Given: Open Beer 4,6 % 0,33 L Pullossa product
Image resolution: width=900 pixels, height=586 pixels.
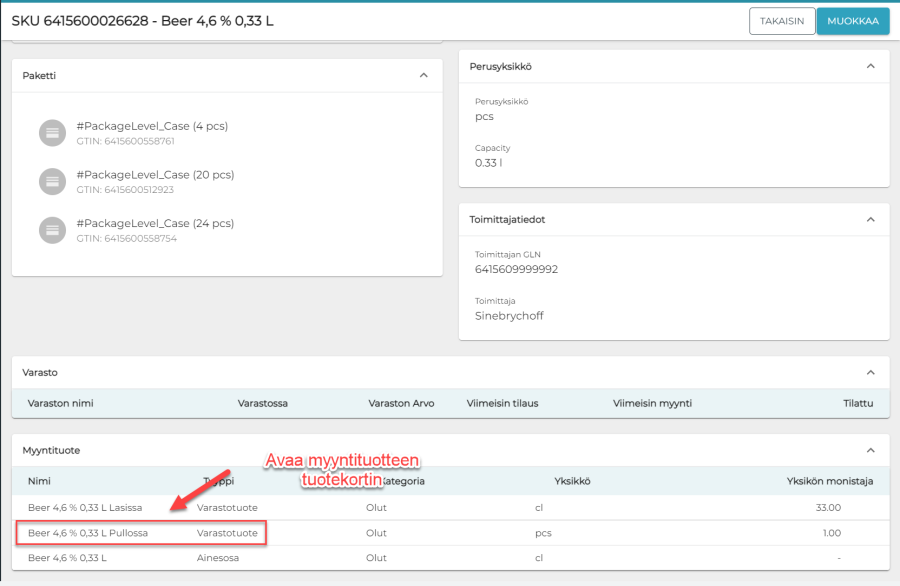Looking at the screenshot, I should [88, 533].
